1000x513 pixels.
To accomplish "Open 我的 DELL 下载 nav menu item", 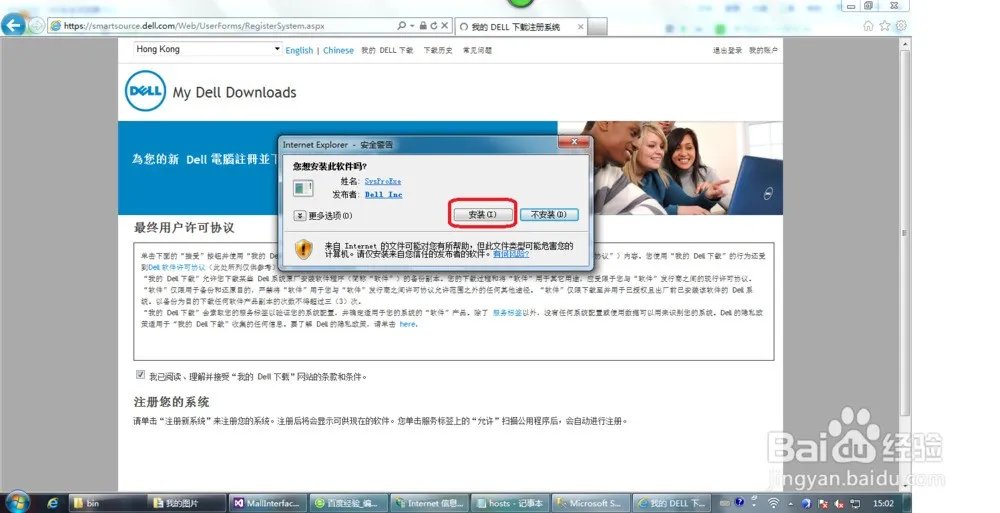I will pyautogui.click(x=386, y=50).
